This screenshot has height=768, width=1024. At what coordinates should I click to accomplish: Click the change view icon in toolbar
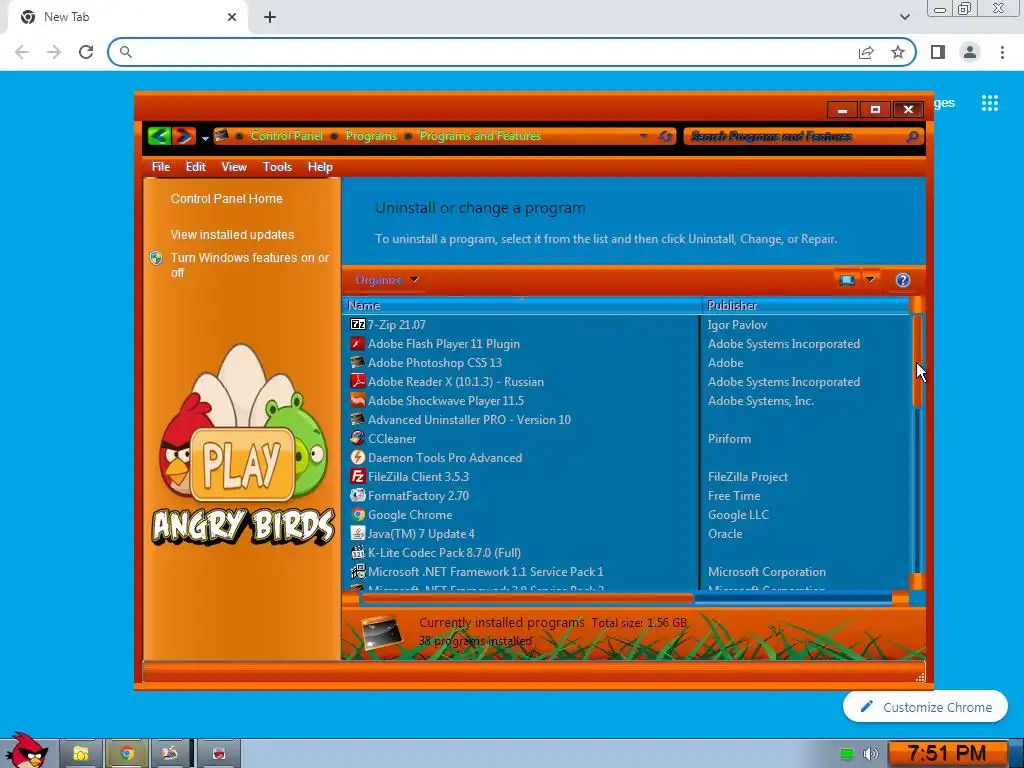tap(847, 280)
